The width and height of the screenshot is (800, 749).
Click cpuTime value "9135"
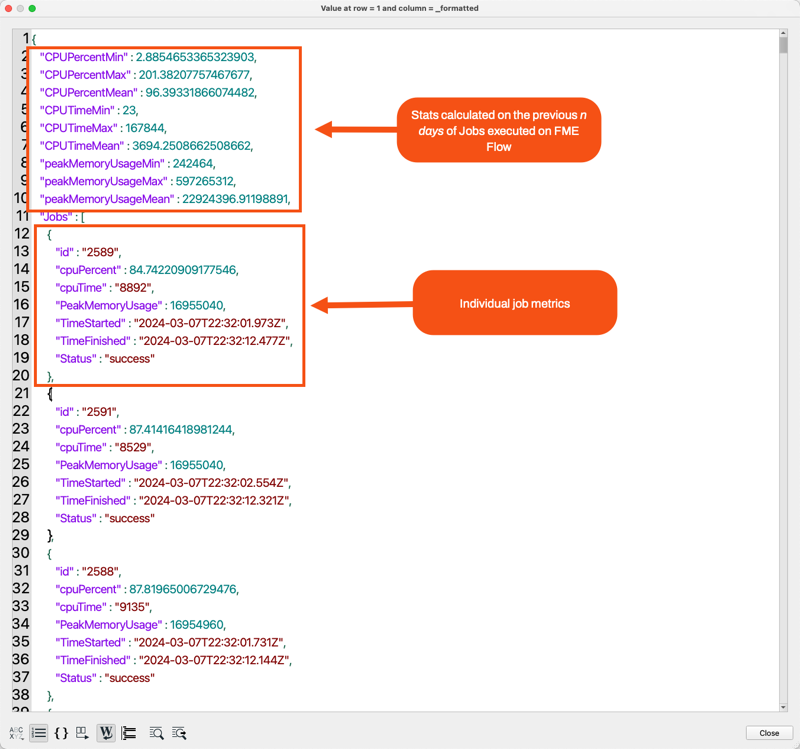click(x=133, y=607)
